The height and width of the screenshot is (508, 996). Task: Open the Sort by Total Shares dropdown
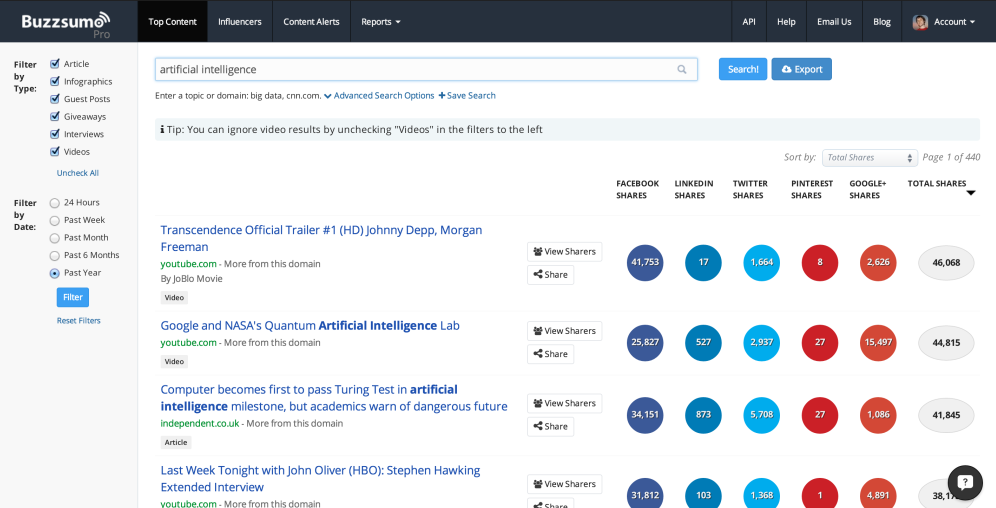(x=869, y=158)
